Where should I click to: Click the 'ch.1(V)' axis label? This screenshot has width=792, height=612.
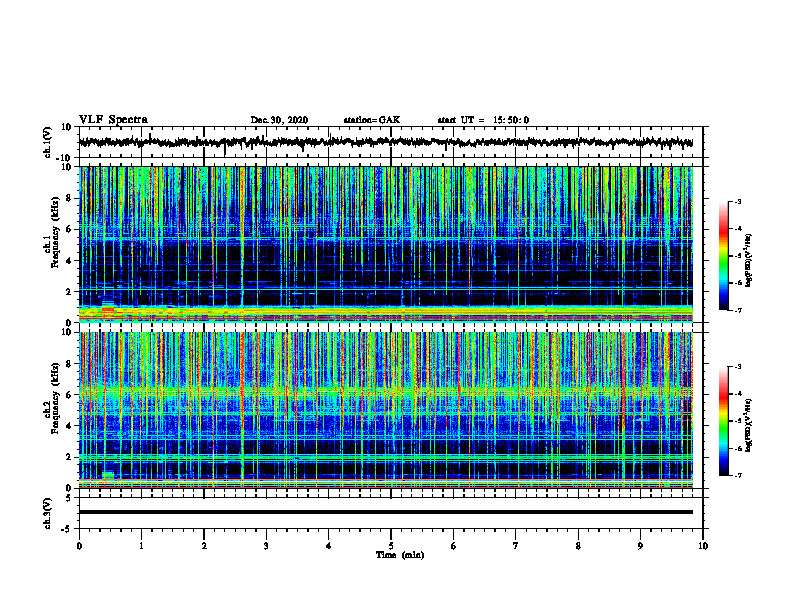click(48, 142)
